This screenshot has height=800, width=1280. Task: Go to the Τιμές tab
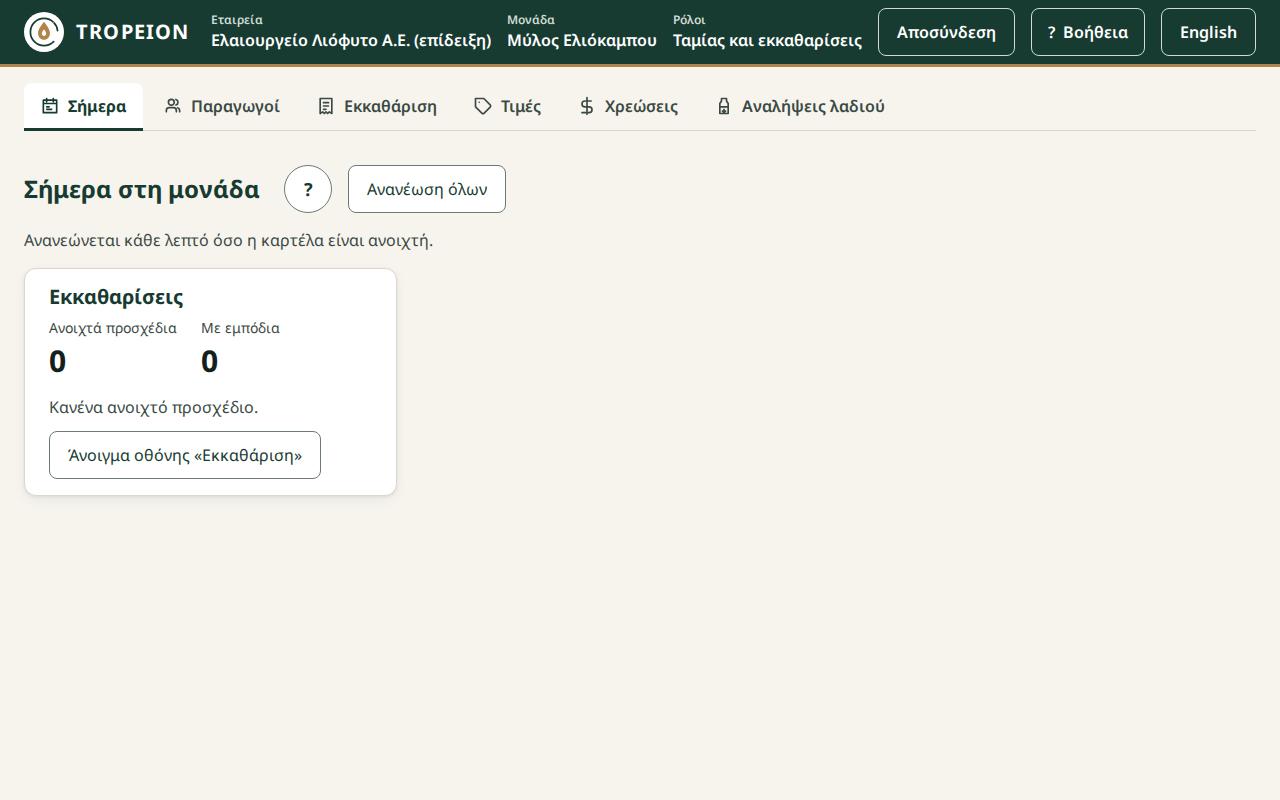pos(508,106)
